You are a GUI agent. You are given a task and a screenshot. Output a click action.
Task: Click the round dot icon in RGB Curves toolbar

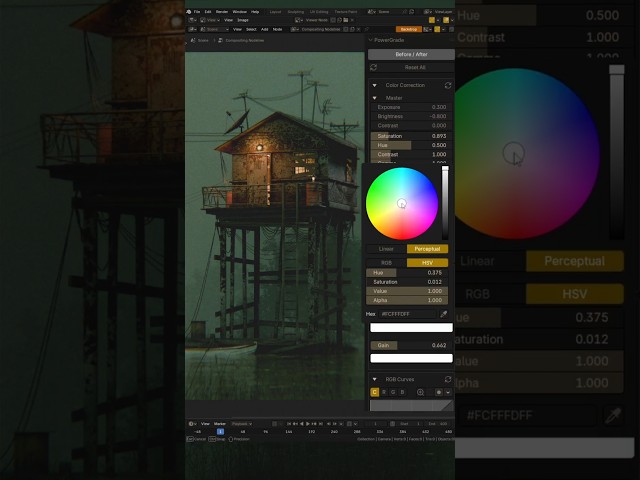[439, 392]
